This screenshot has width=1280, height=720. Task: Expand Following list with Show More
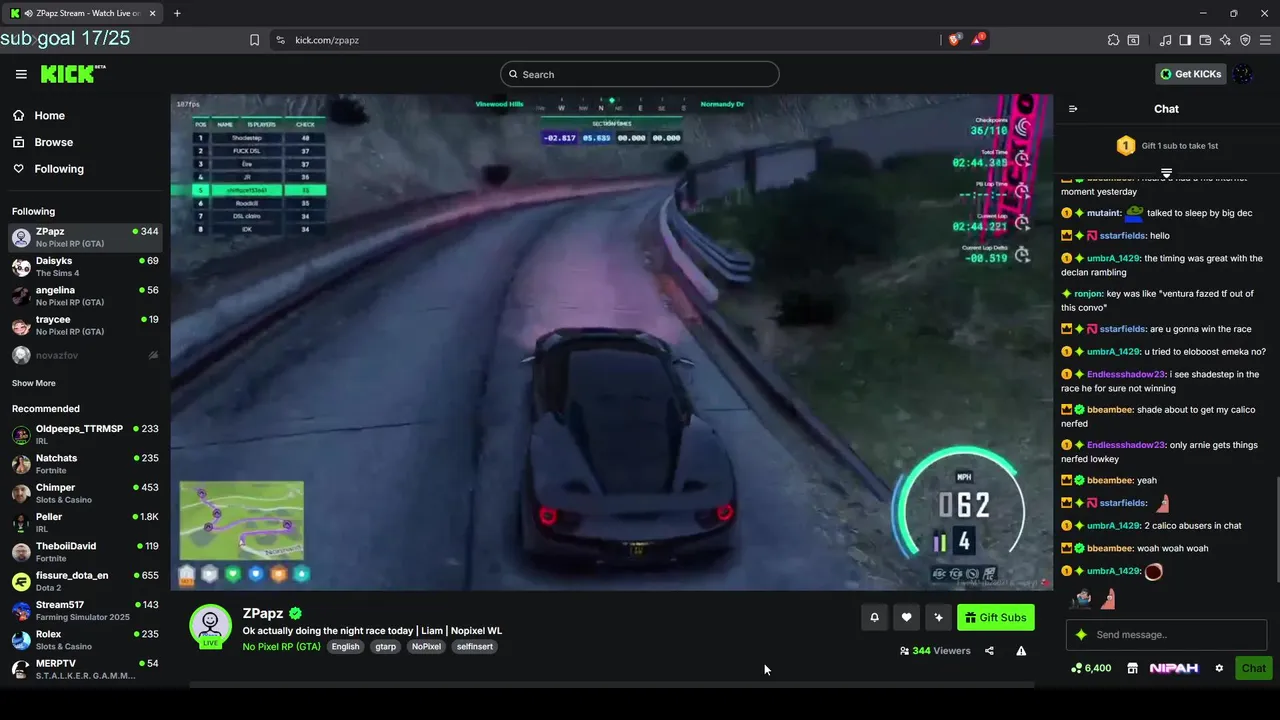point(34,383)
